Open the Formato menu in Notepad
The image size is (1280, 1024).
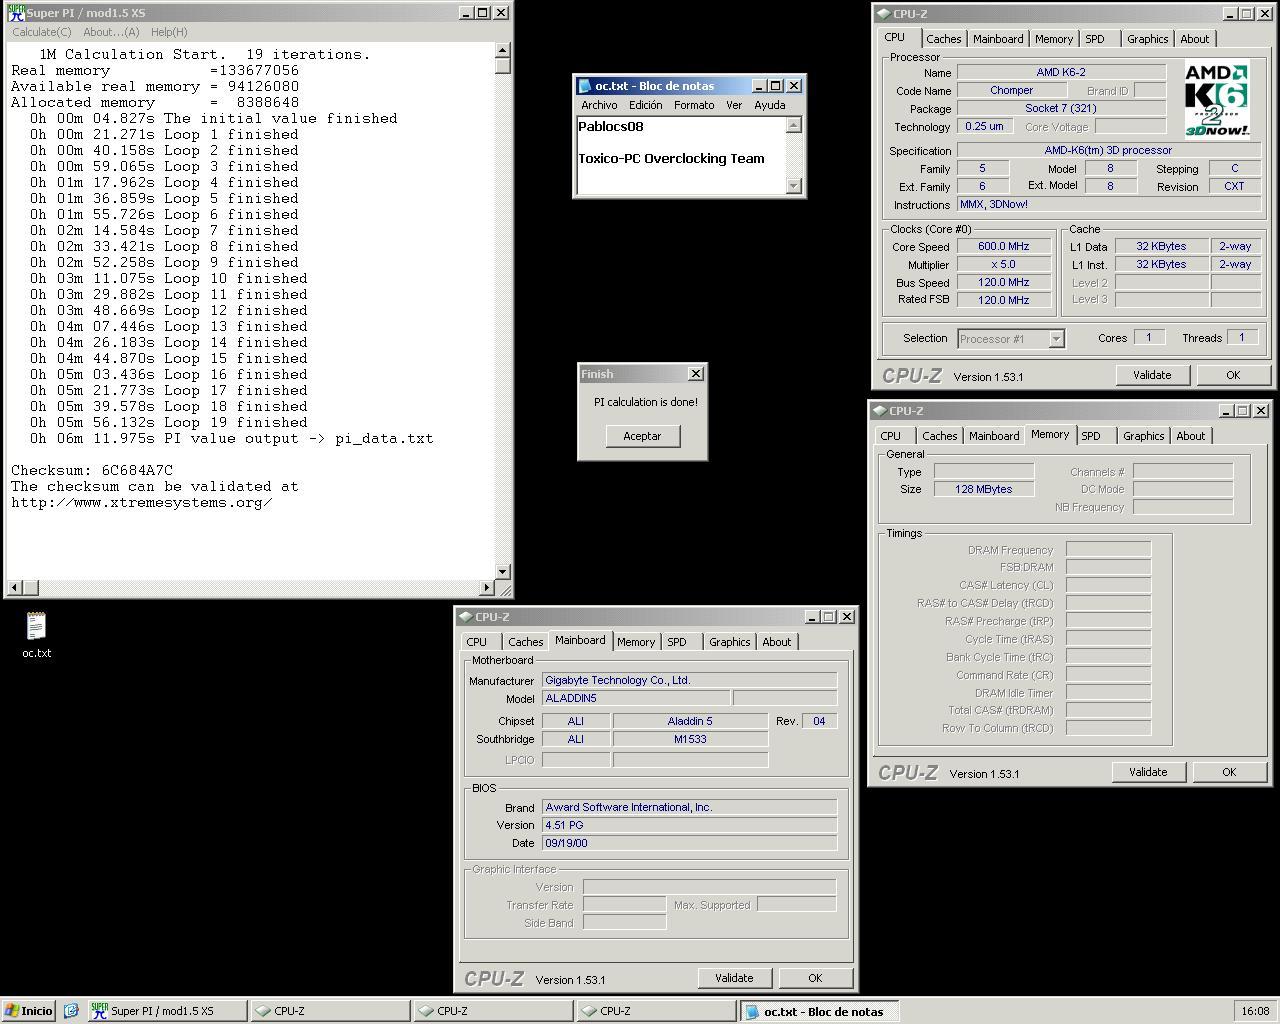point(694,105)
